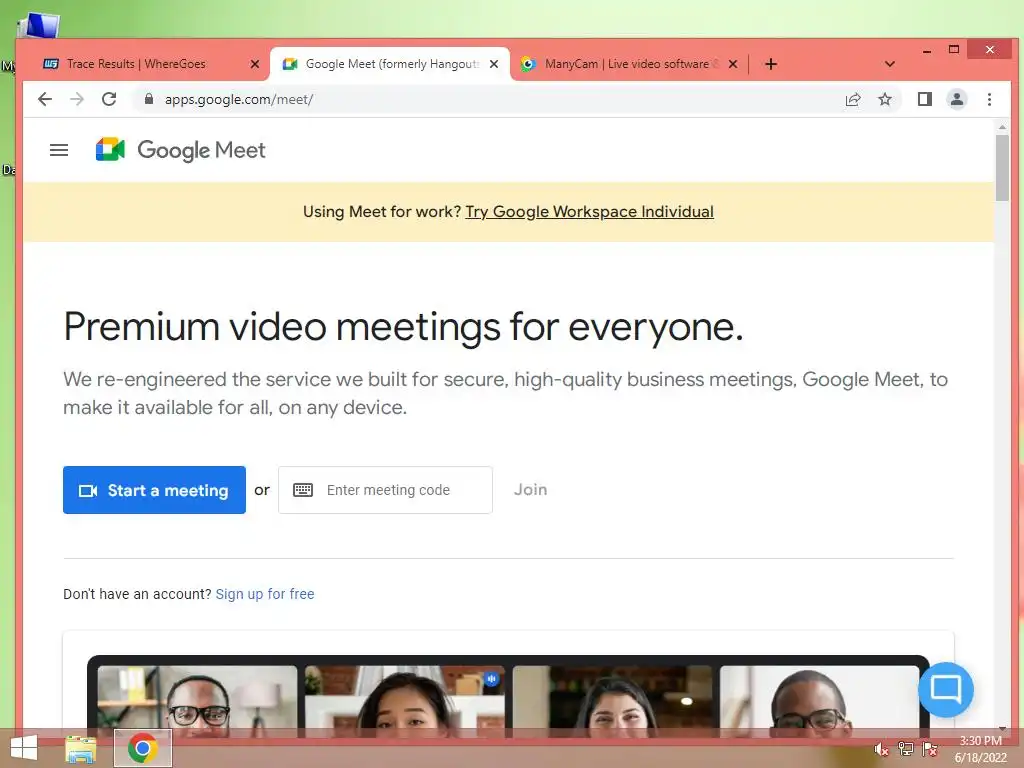Reload the current page
The width and height of the screenshot is (1024, 768).
point(109,99)
